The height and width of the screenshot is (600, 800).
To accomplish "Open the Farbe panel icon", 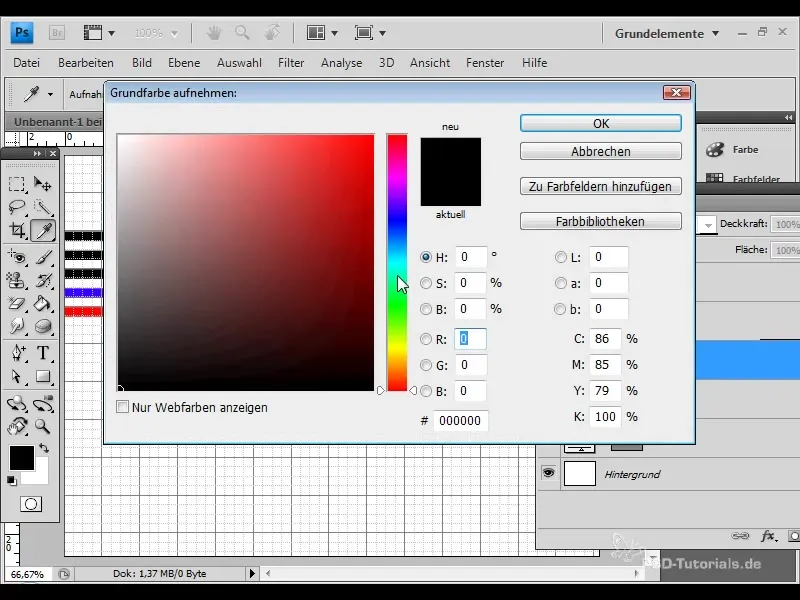I will pos(715,149).
